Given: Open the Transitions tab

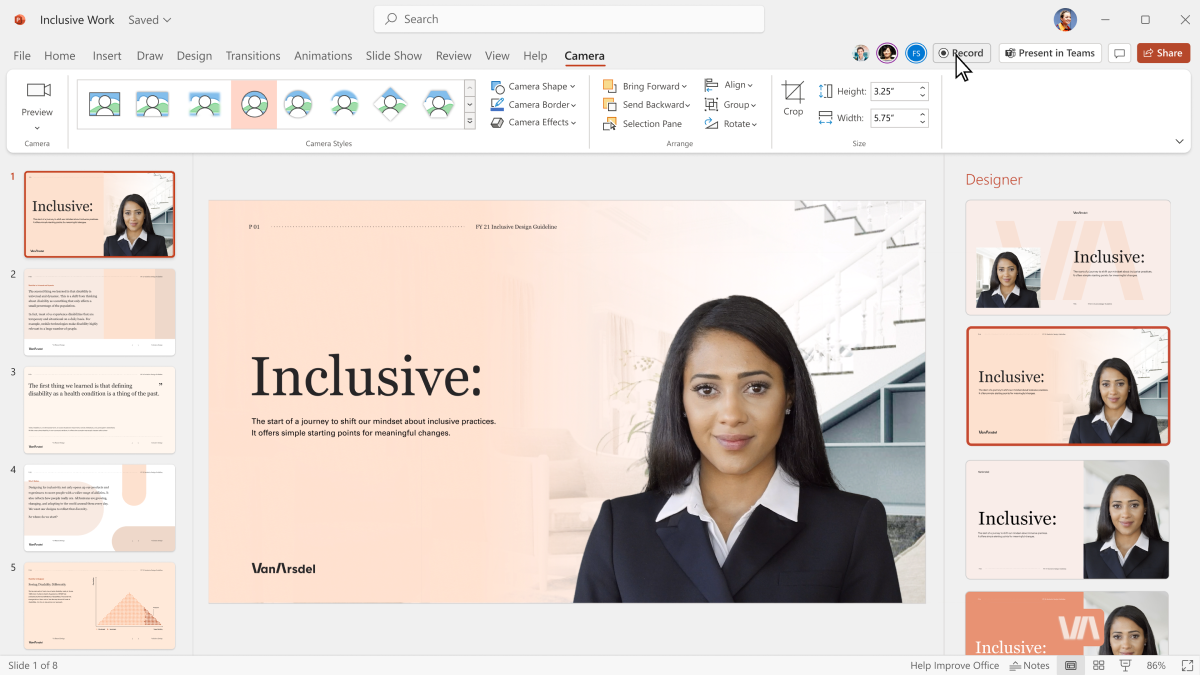Looking at the screenshot, I should click(253, 56).
